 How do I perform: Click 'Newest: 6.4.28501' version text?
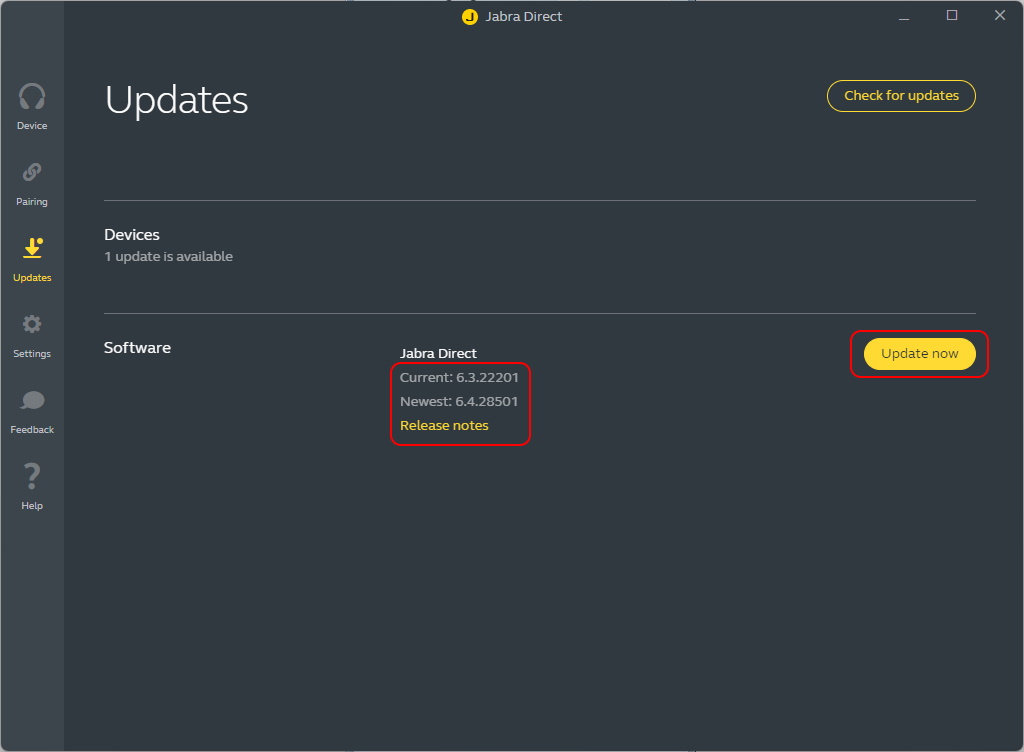pyautogui.click(x=459, y=401)
